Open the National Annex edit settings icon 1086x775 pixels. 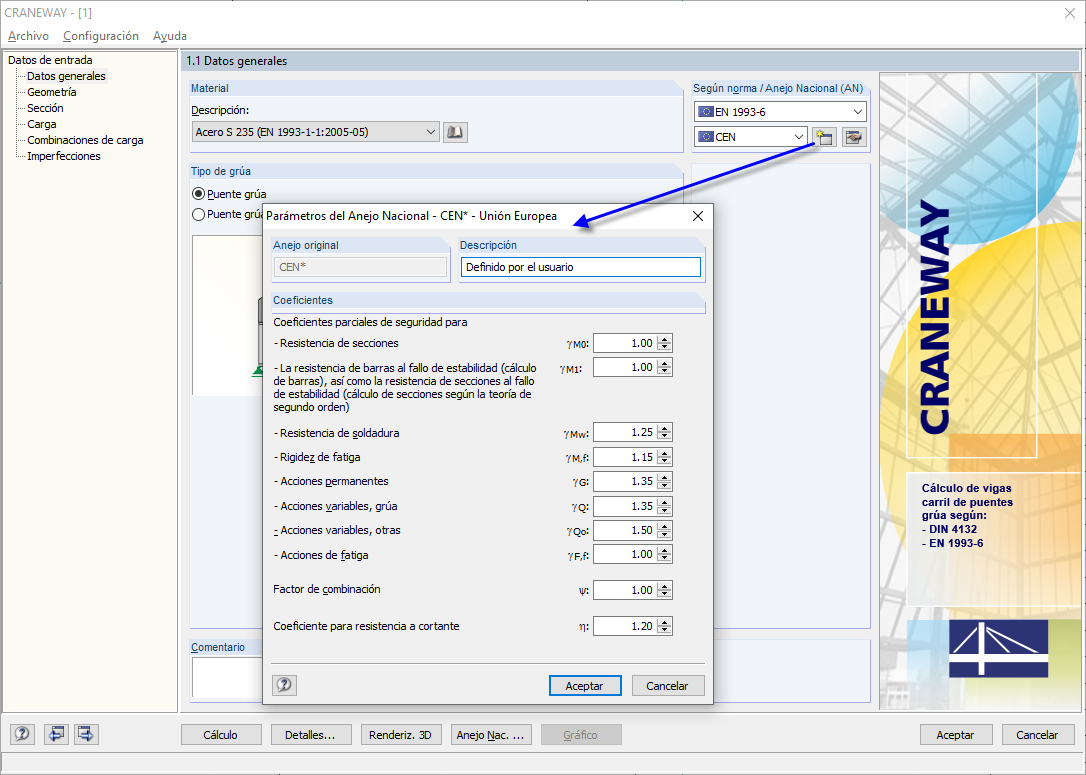(x=854, y=136)
